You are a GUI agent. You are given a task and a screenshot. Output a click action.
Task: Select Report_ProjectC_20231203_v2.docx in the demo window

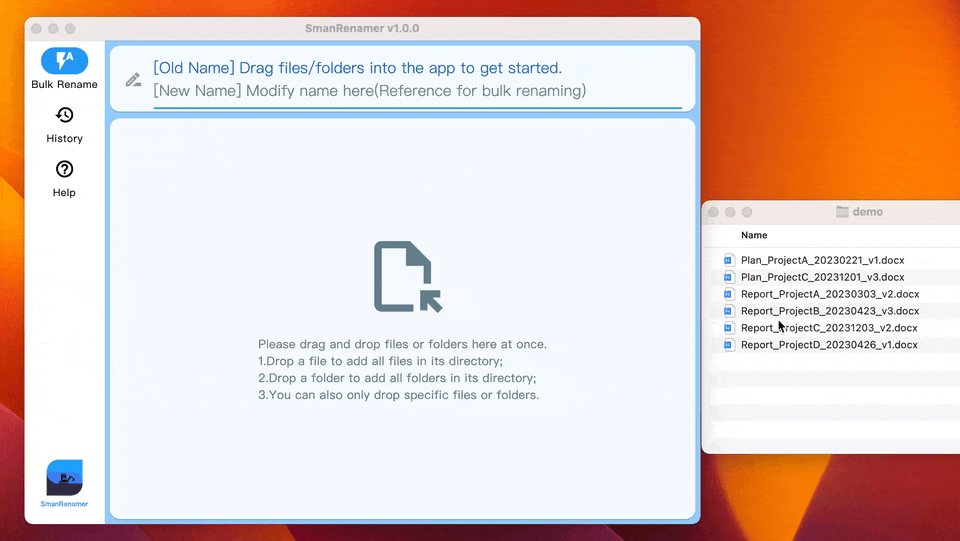coord(829,328)
